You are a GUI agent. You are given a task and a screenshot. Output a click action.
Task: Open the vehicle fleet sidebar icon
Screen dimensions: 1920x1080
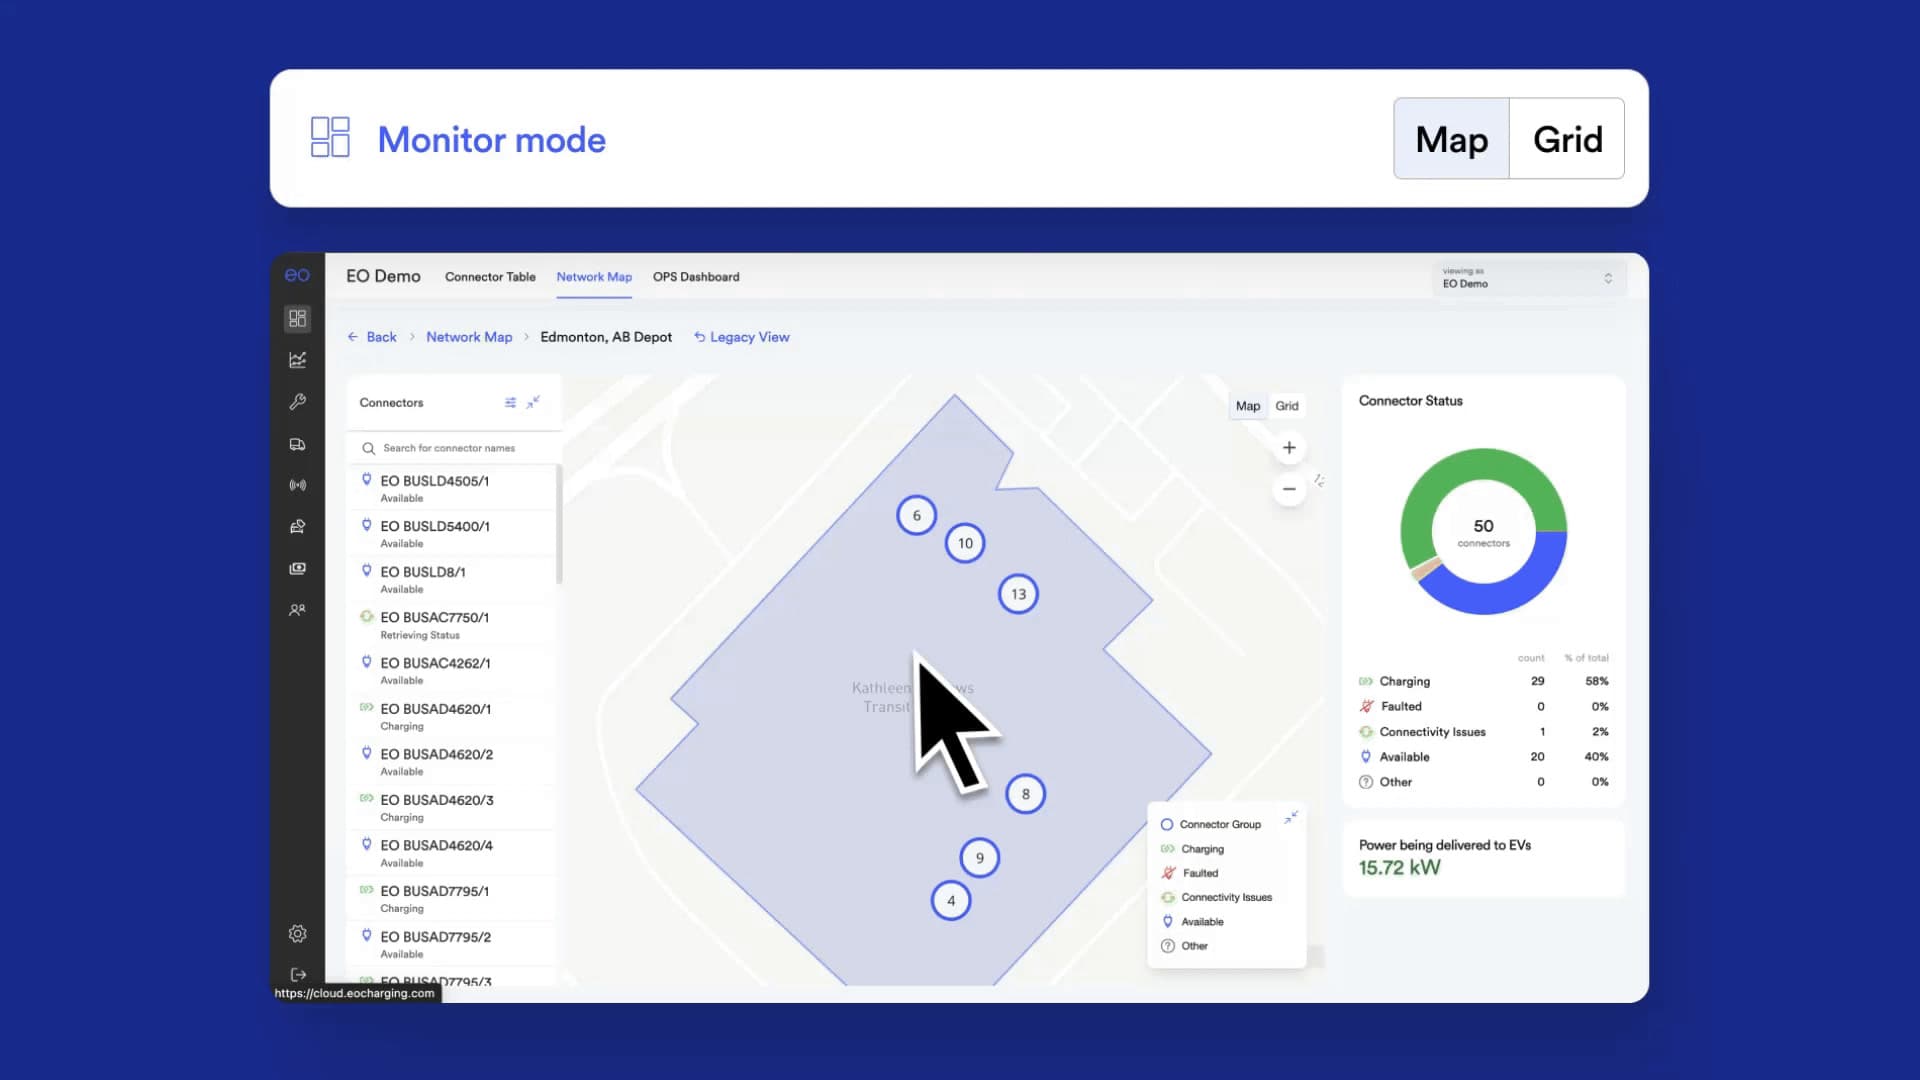click(297, 444)
